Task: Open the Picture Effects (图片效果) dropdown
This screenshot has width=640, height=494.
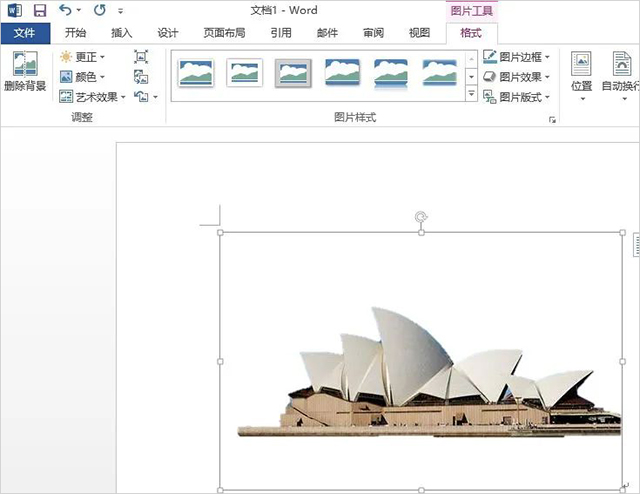Action: tap(516, 77)
